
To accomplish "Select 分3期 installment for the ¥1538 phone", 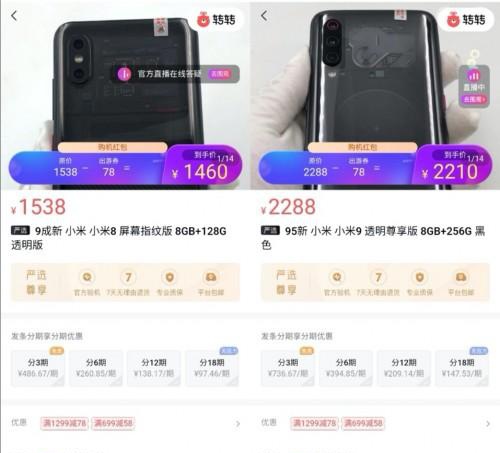I will point(38,368).
